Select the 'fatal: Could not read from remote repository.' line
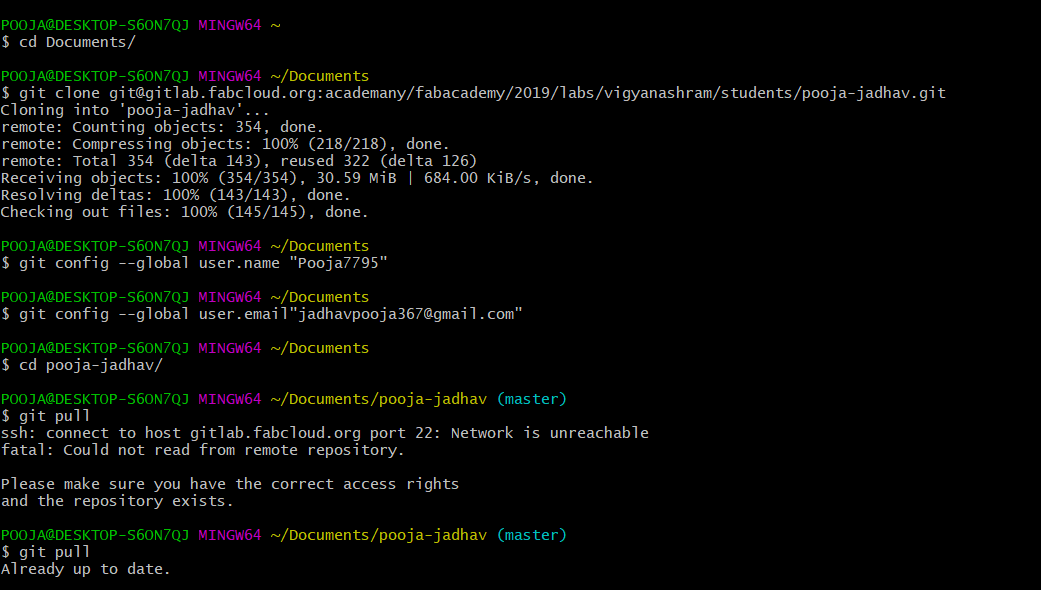Viewport: 1041px width, 590px height. [202, 450]
